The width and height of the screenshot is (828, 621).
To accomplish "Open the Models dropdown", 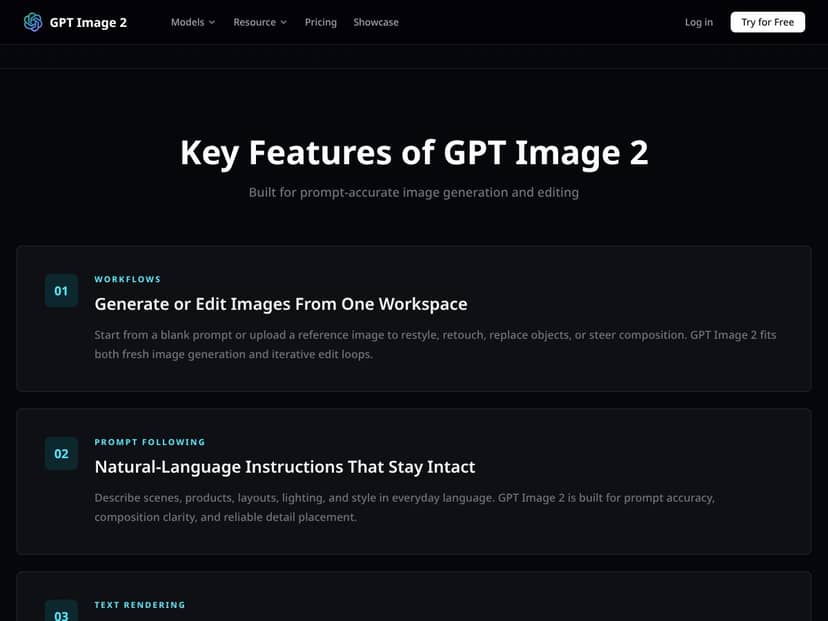I will pyautogui.click(x=192, y=21).
